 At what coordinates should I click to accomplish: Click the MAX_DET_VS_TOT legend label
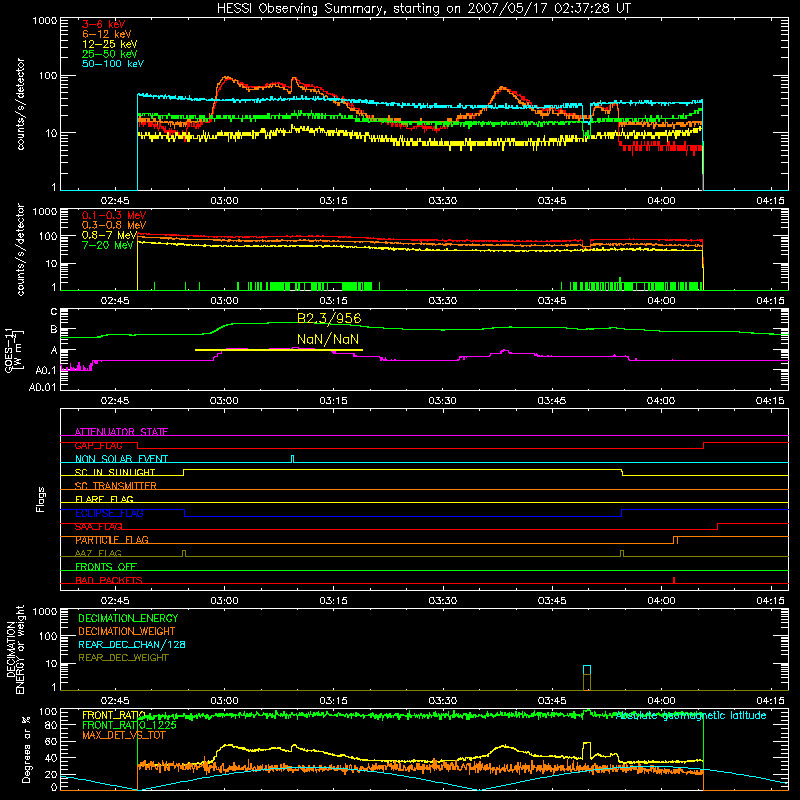coord(123,735)
